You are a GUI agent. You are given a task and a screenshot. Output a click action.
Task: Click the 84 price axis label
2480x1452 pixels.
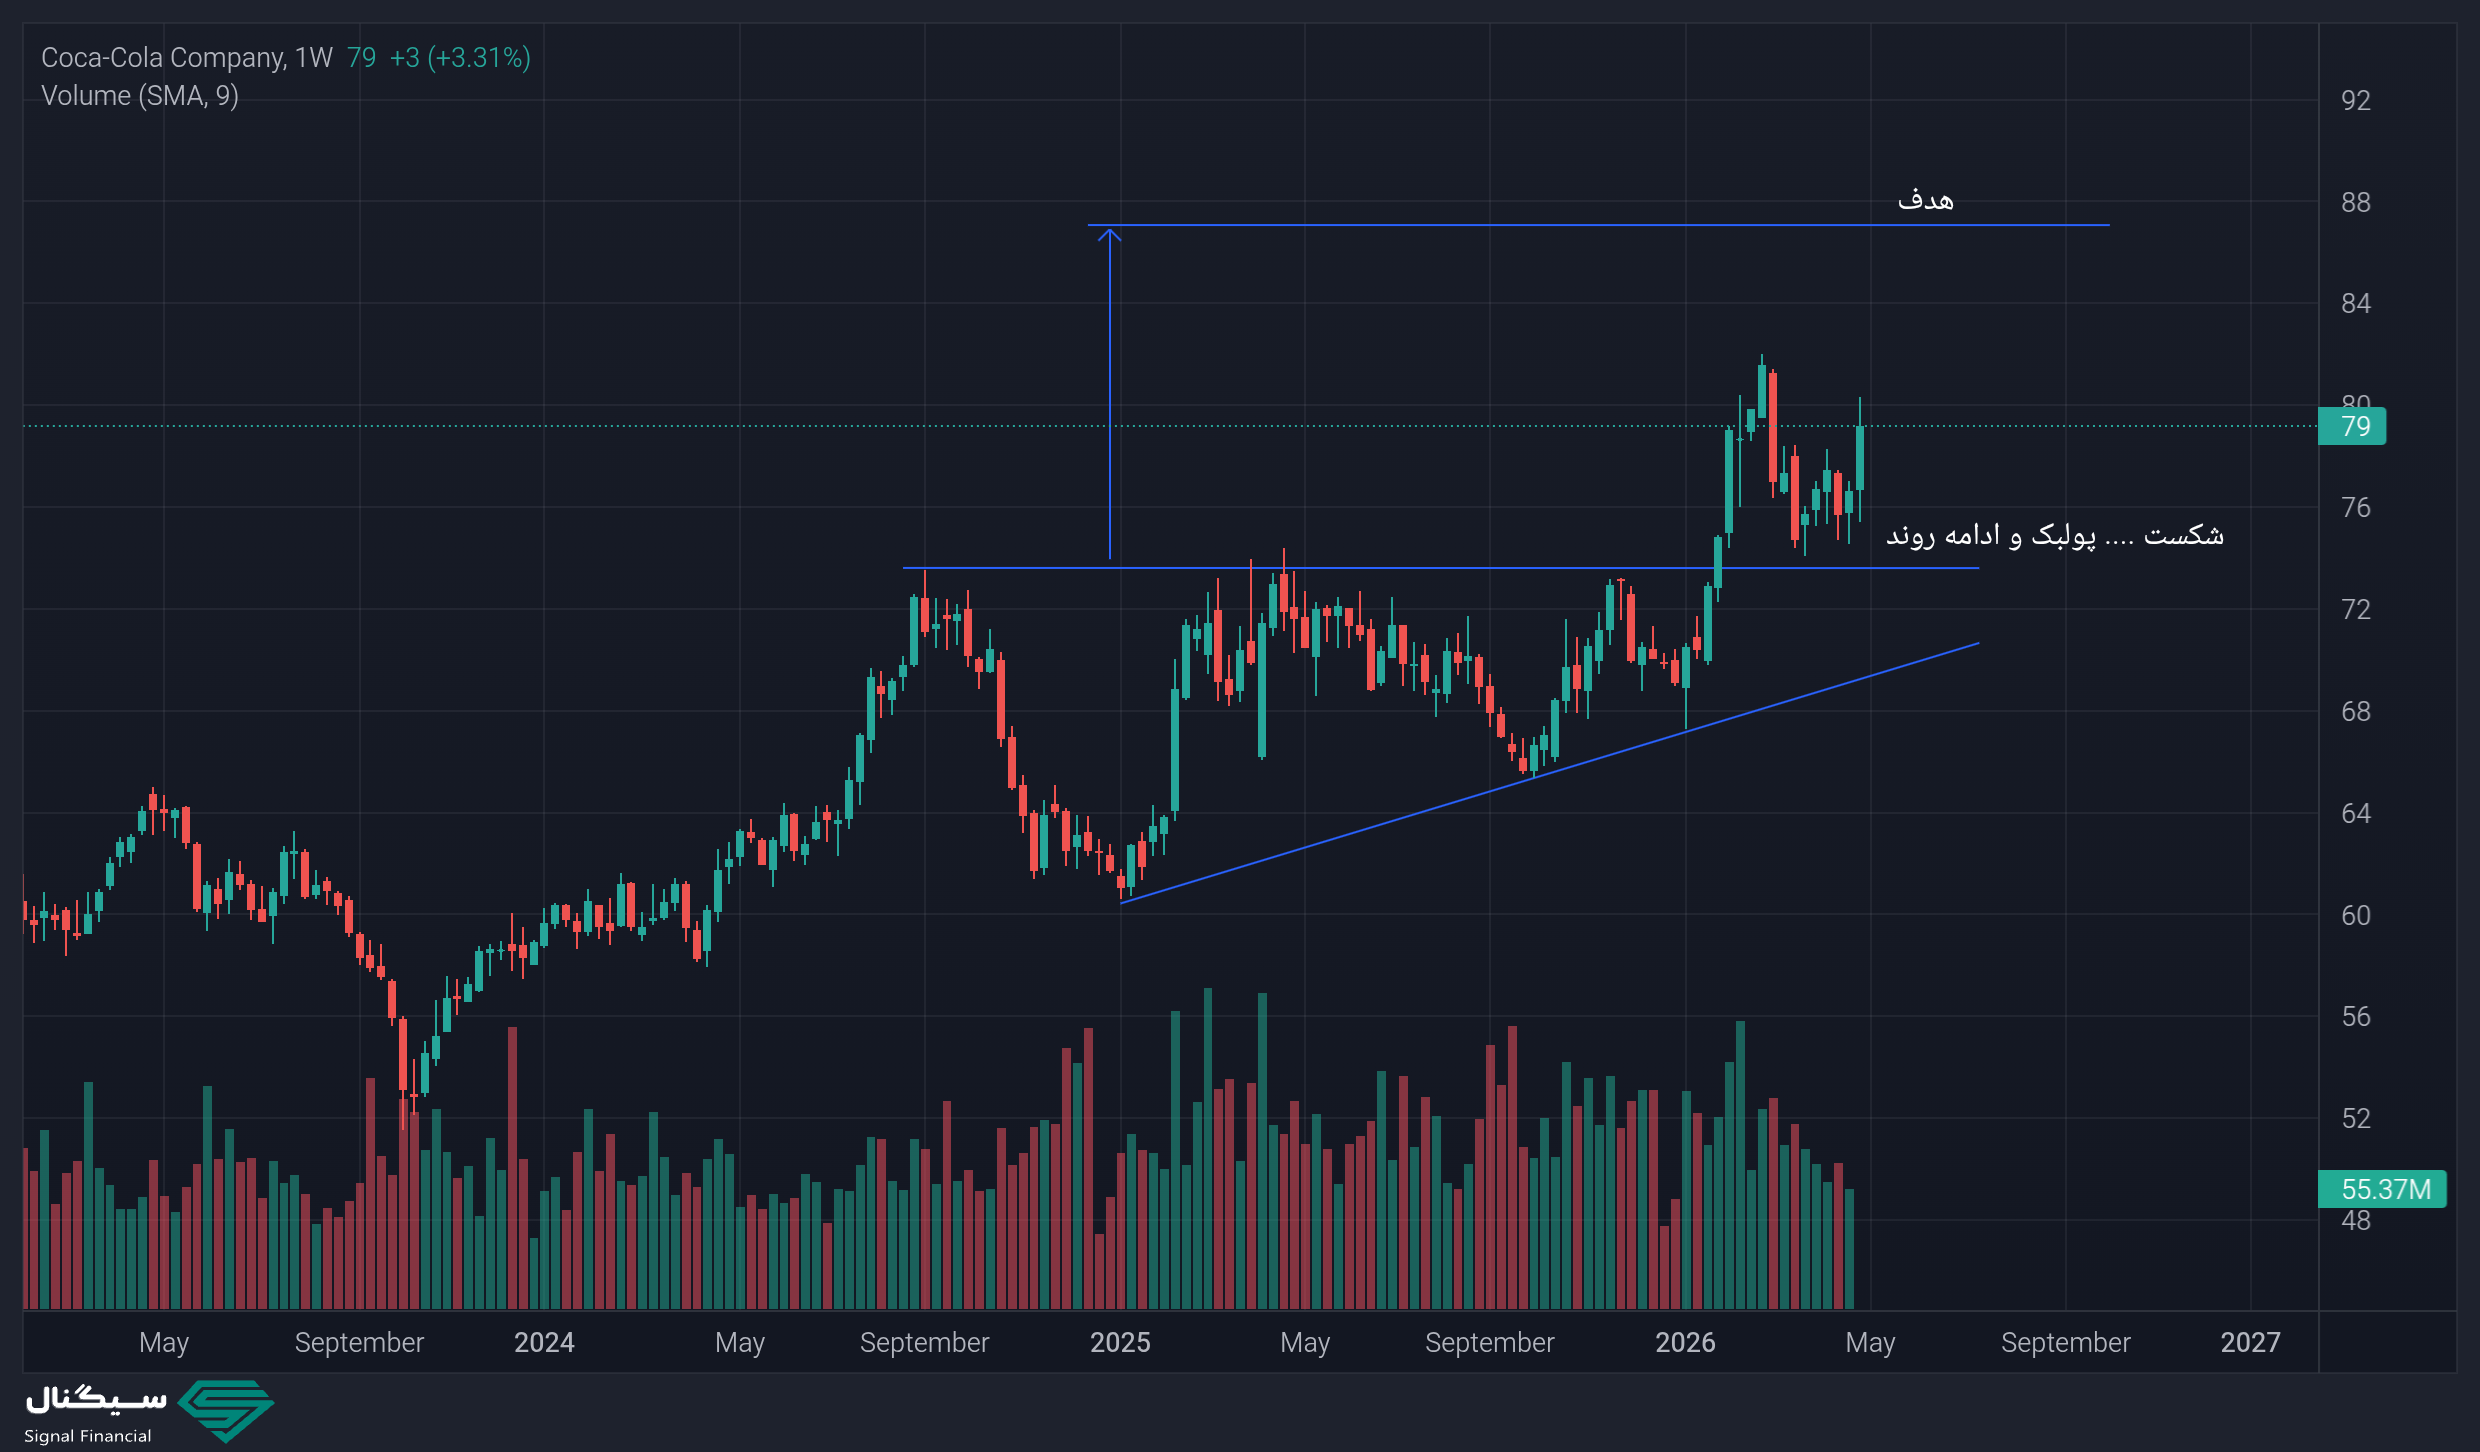coord(2356,303)
